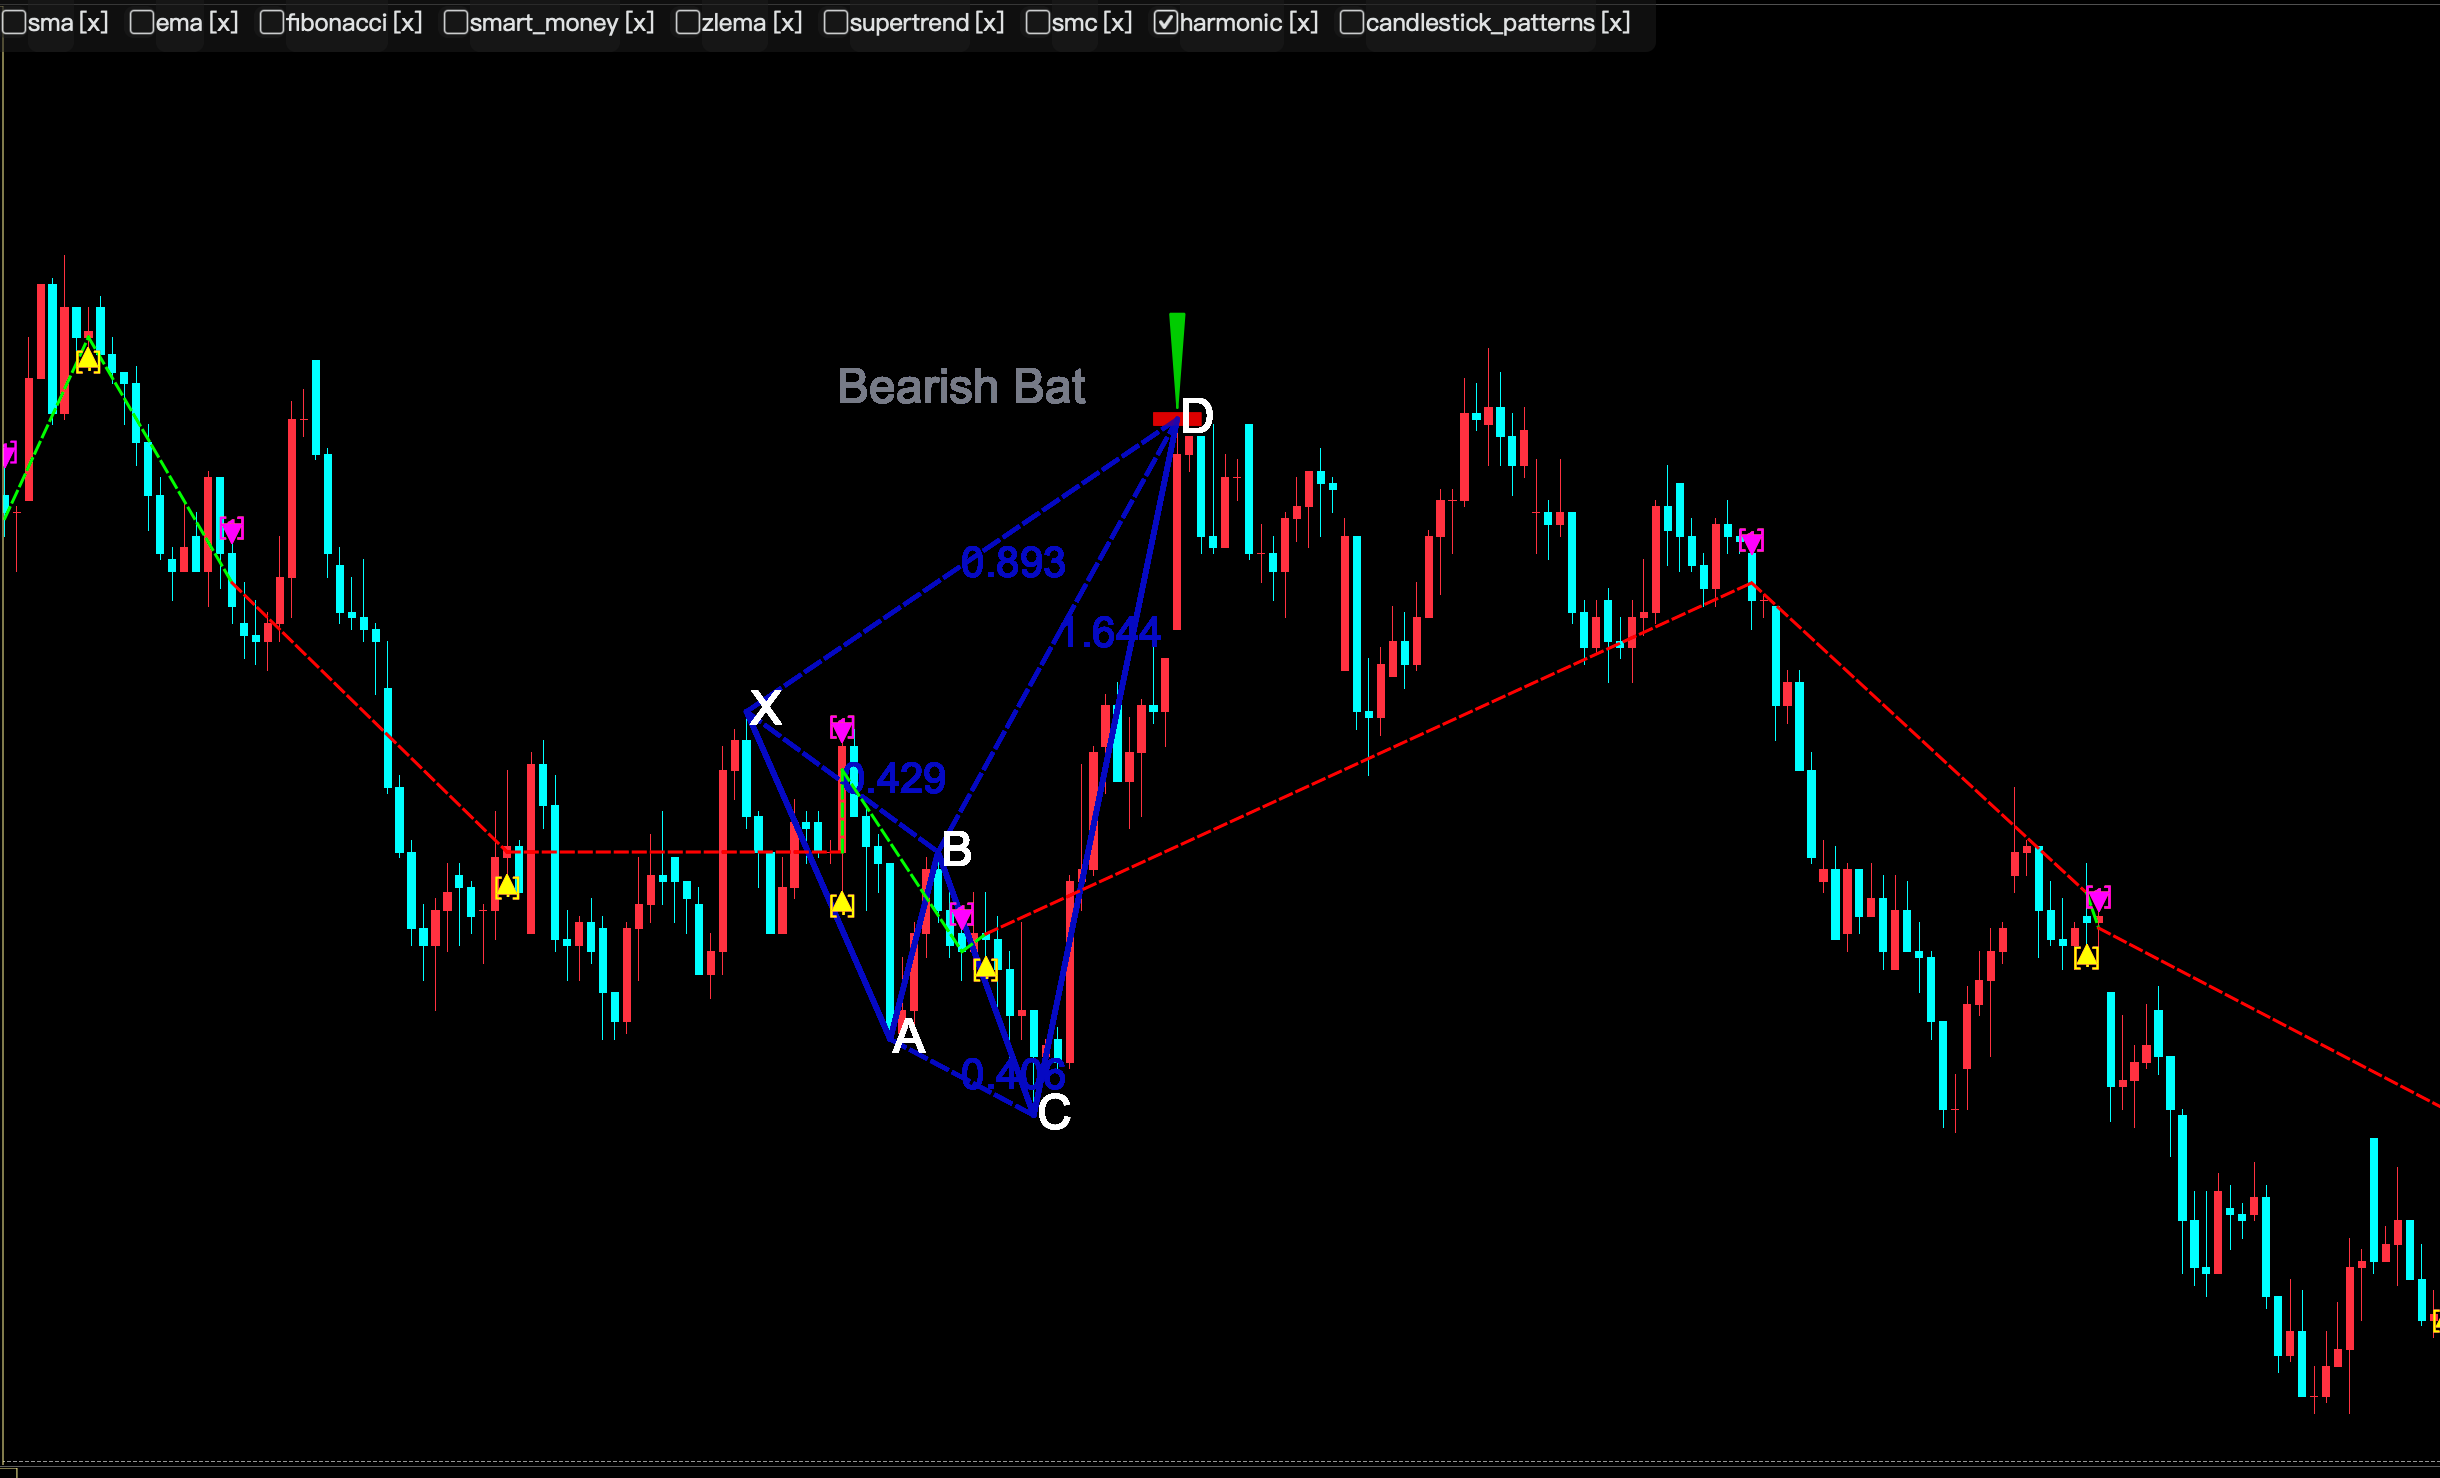Viewport: 2440px width, 1478px height.
Task: Select pattern point A label
Action: 908,1036
